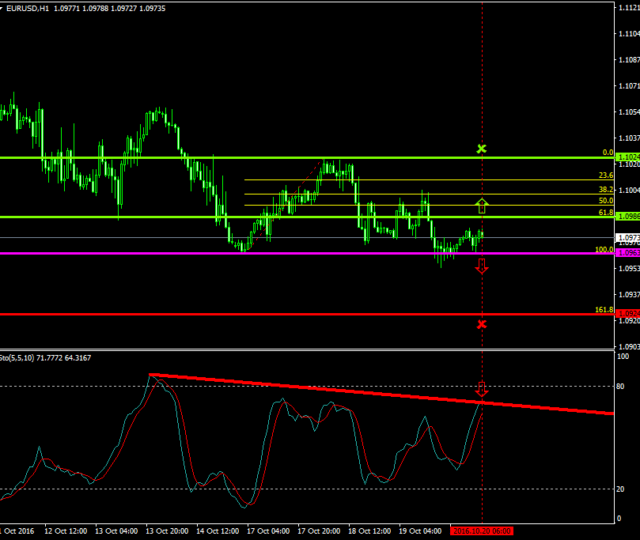Click the small triangle before EURUSD,H1 title
This screenshot has height=540, width=640.
[3, 8]
